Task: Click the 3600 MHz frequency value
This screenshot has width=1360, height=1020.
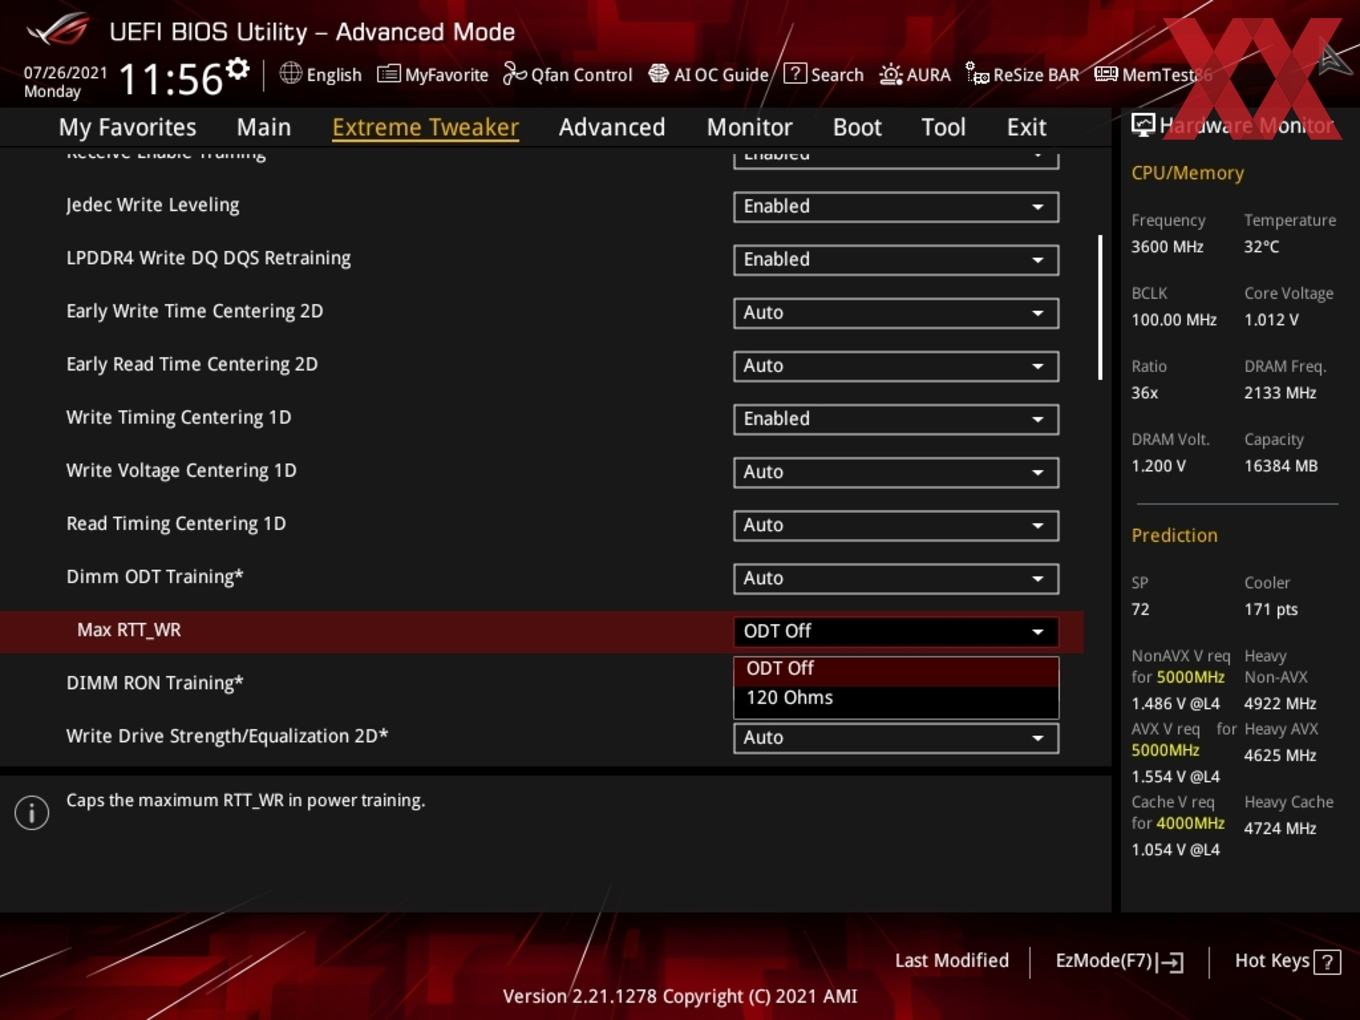Action: coord(1167,246)
